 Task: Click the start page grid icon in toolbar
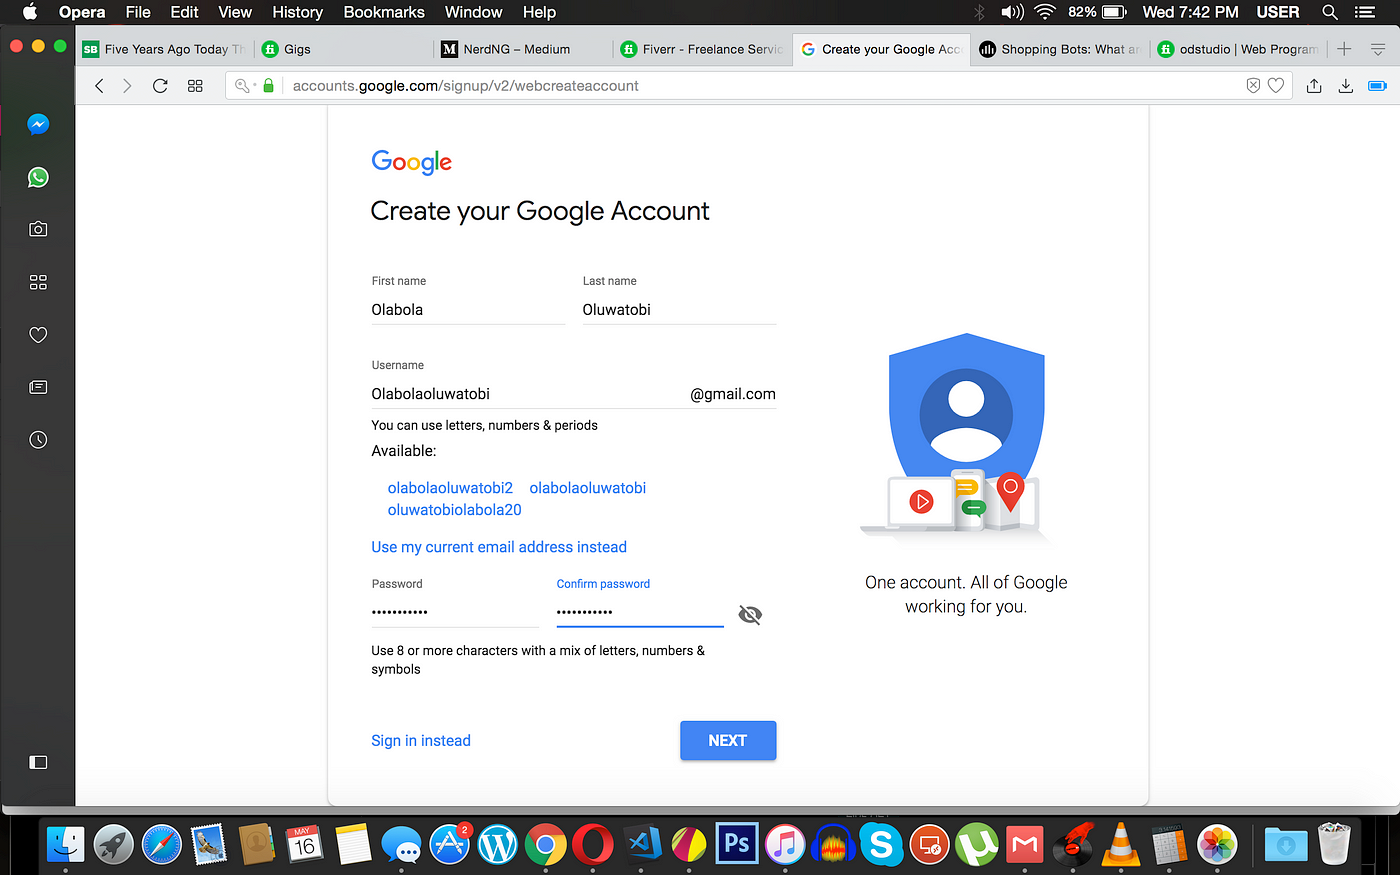(x=195, y=86)
